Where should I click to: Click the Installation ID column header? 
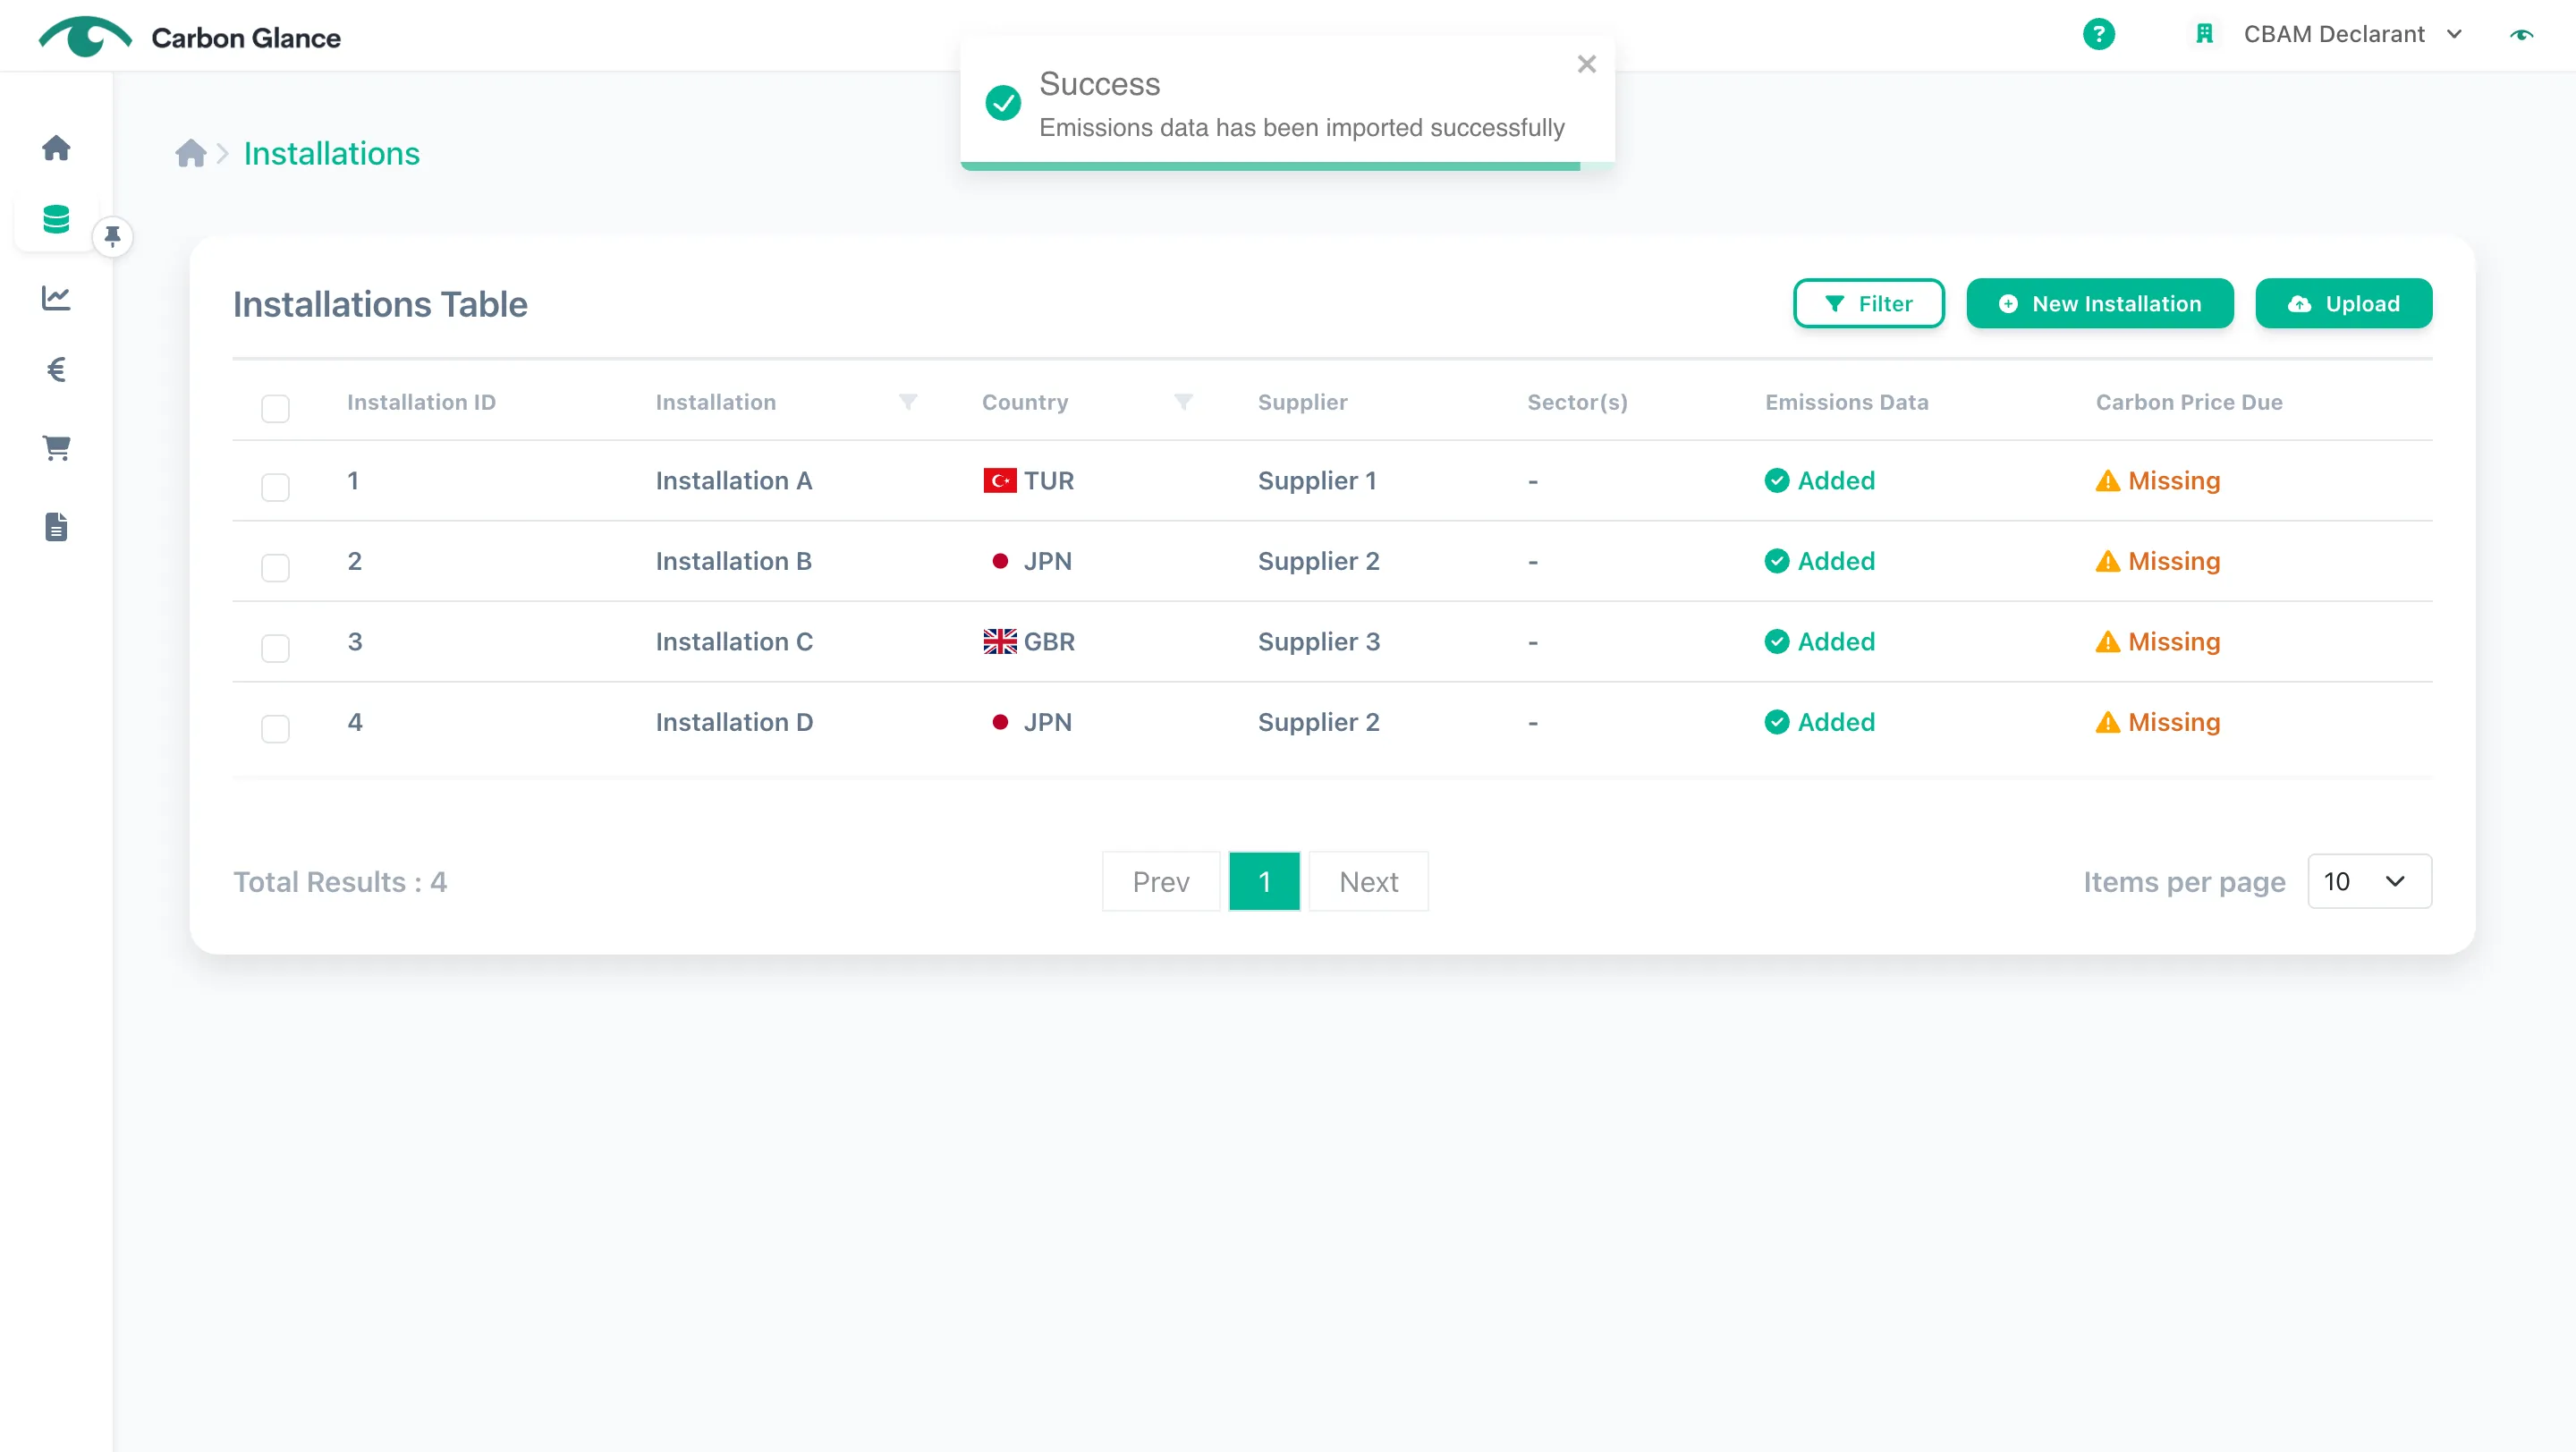pos(421,402)
